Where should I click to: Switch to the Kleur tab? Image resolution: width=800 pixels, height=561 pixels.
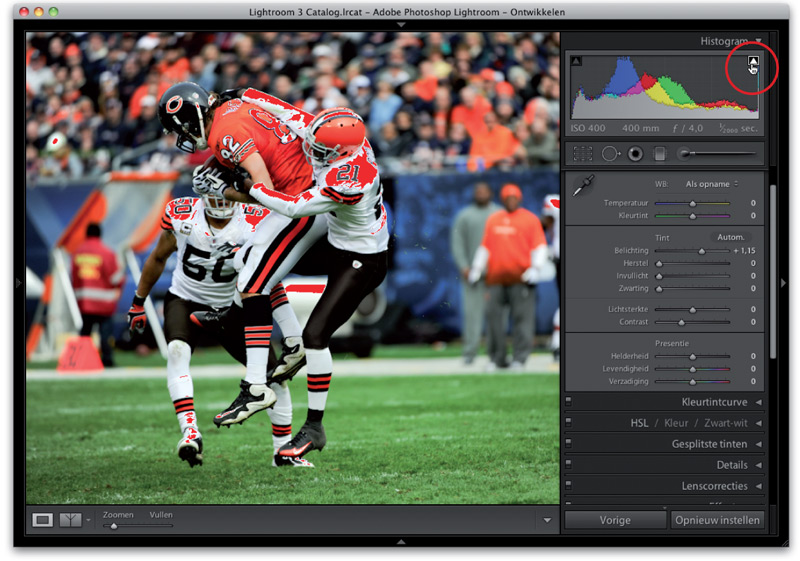click(x=676, y=423)
